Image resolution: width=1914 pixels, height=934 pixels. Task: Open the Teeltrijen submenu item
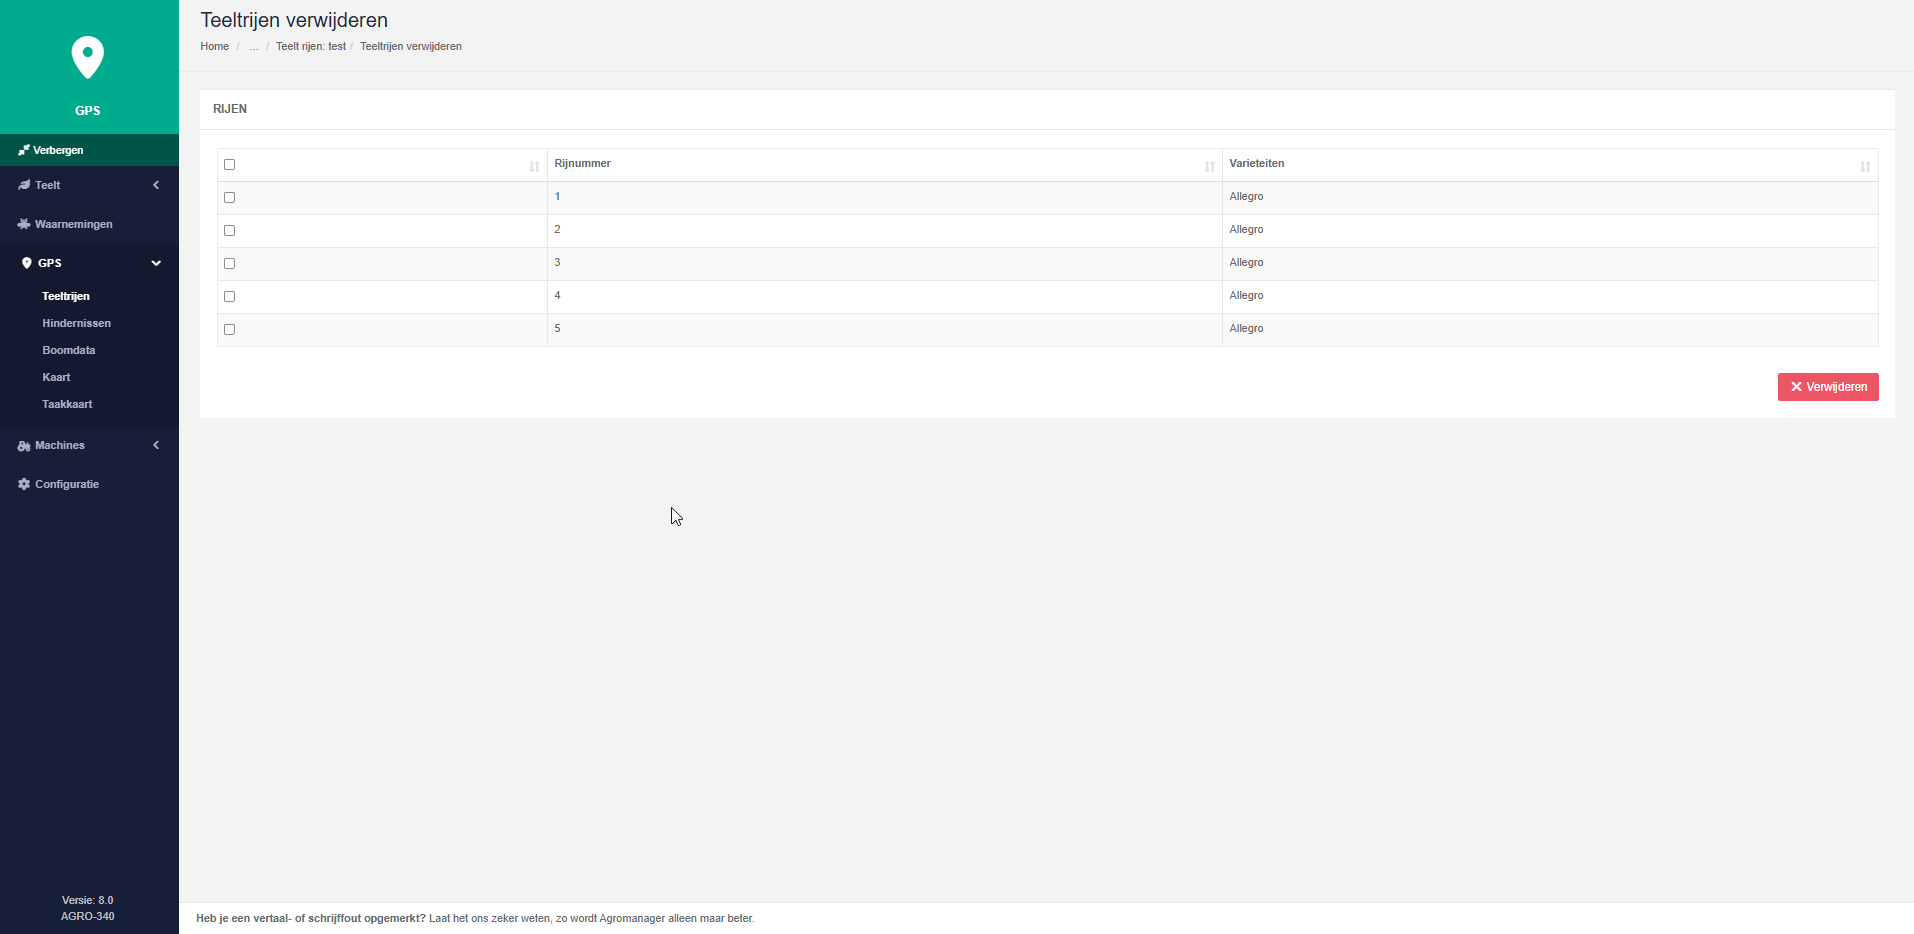(66, 296)
